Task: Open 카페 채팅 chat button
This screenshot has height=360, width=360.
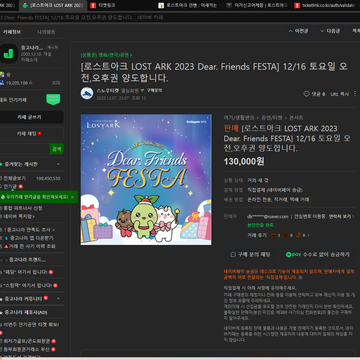Action: [31, 133]
